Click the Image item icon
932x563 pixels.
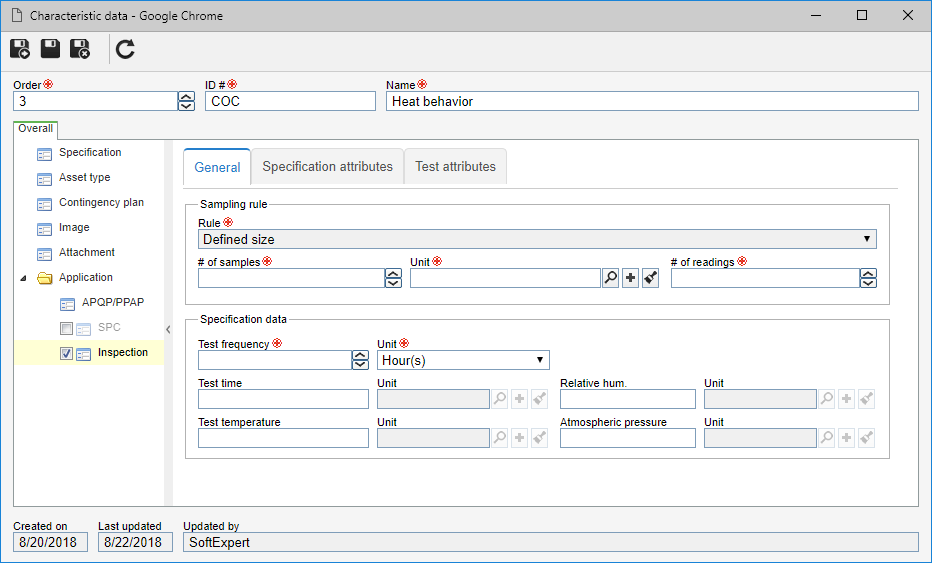(x=45, y=229)
